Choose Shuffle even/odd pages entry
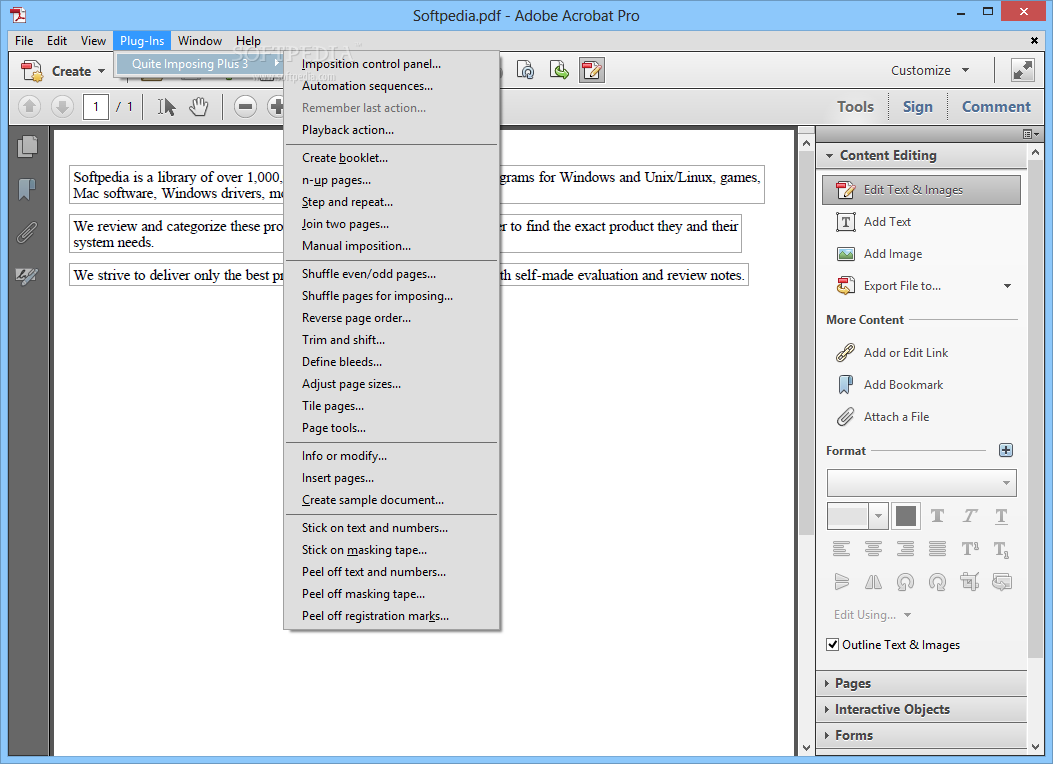The width and height of the screenshot is (1053, 764). 391,274
